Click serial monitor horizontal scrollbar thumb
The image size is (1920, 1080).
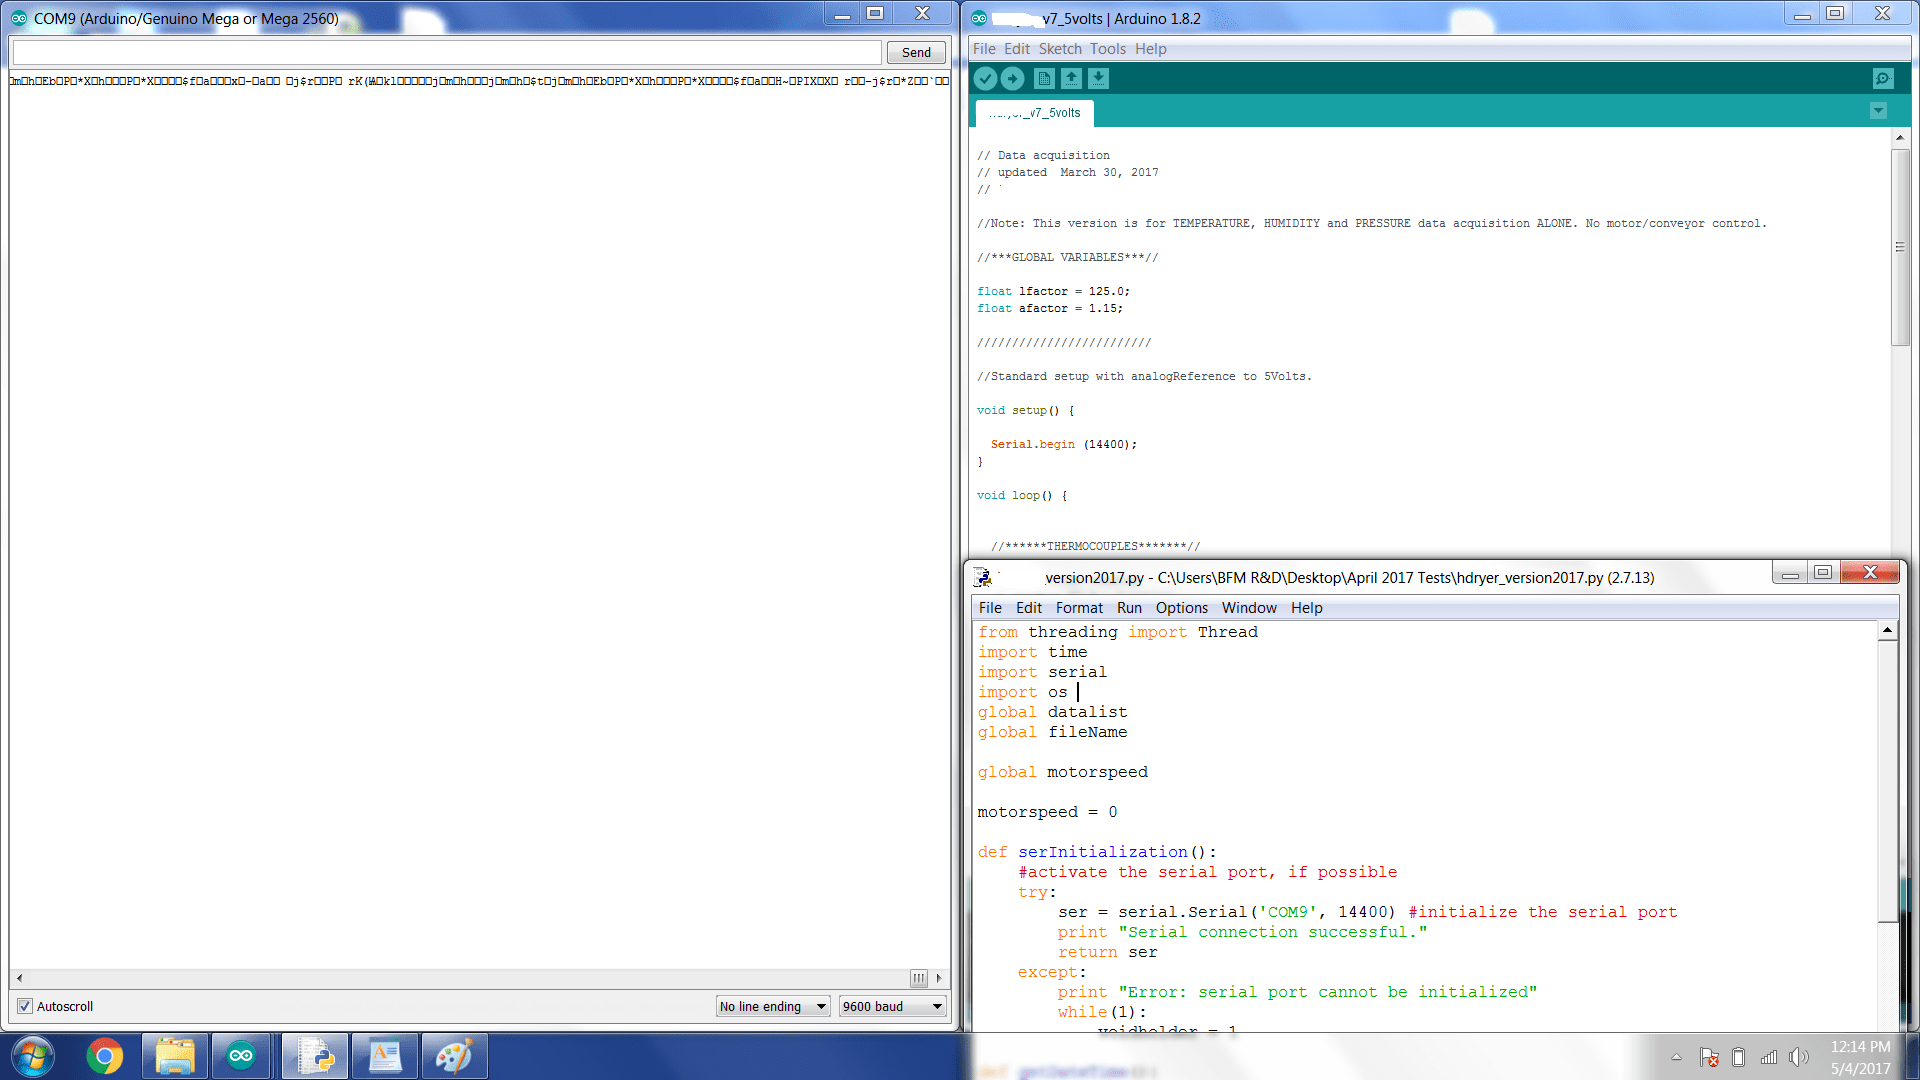point(919,978)
